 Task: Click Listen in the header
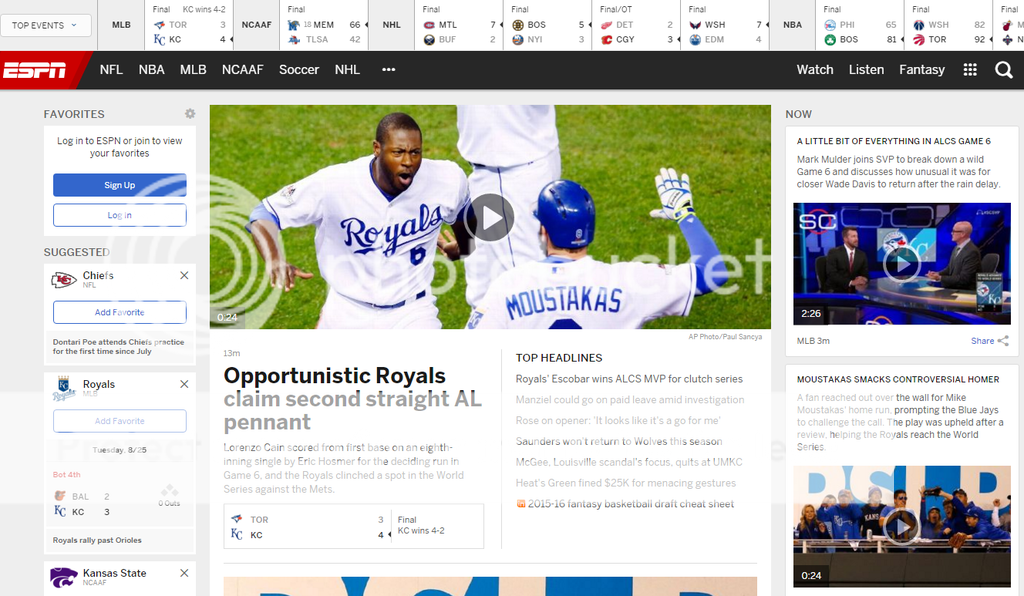[866, 70]
